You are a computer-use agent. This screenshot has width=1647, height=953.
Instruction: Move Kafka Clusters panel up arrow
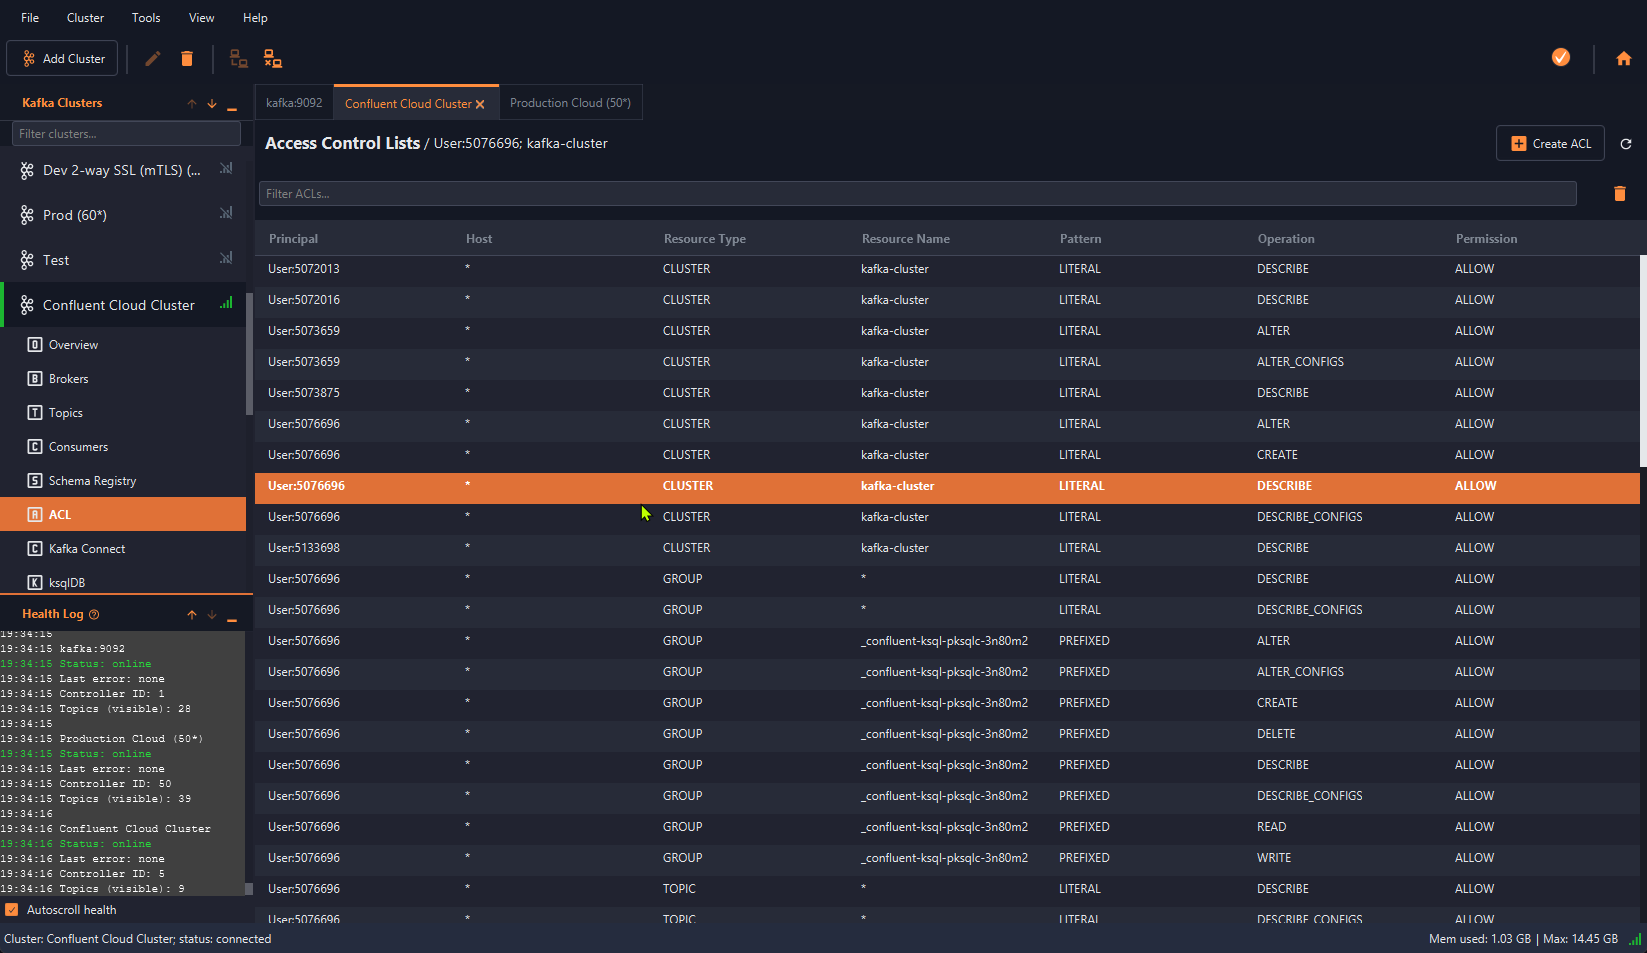click(x=192, y=104)
